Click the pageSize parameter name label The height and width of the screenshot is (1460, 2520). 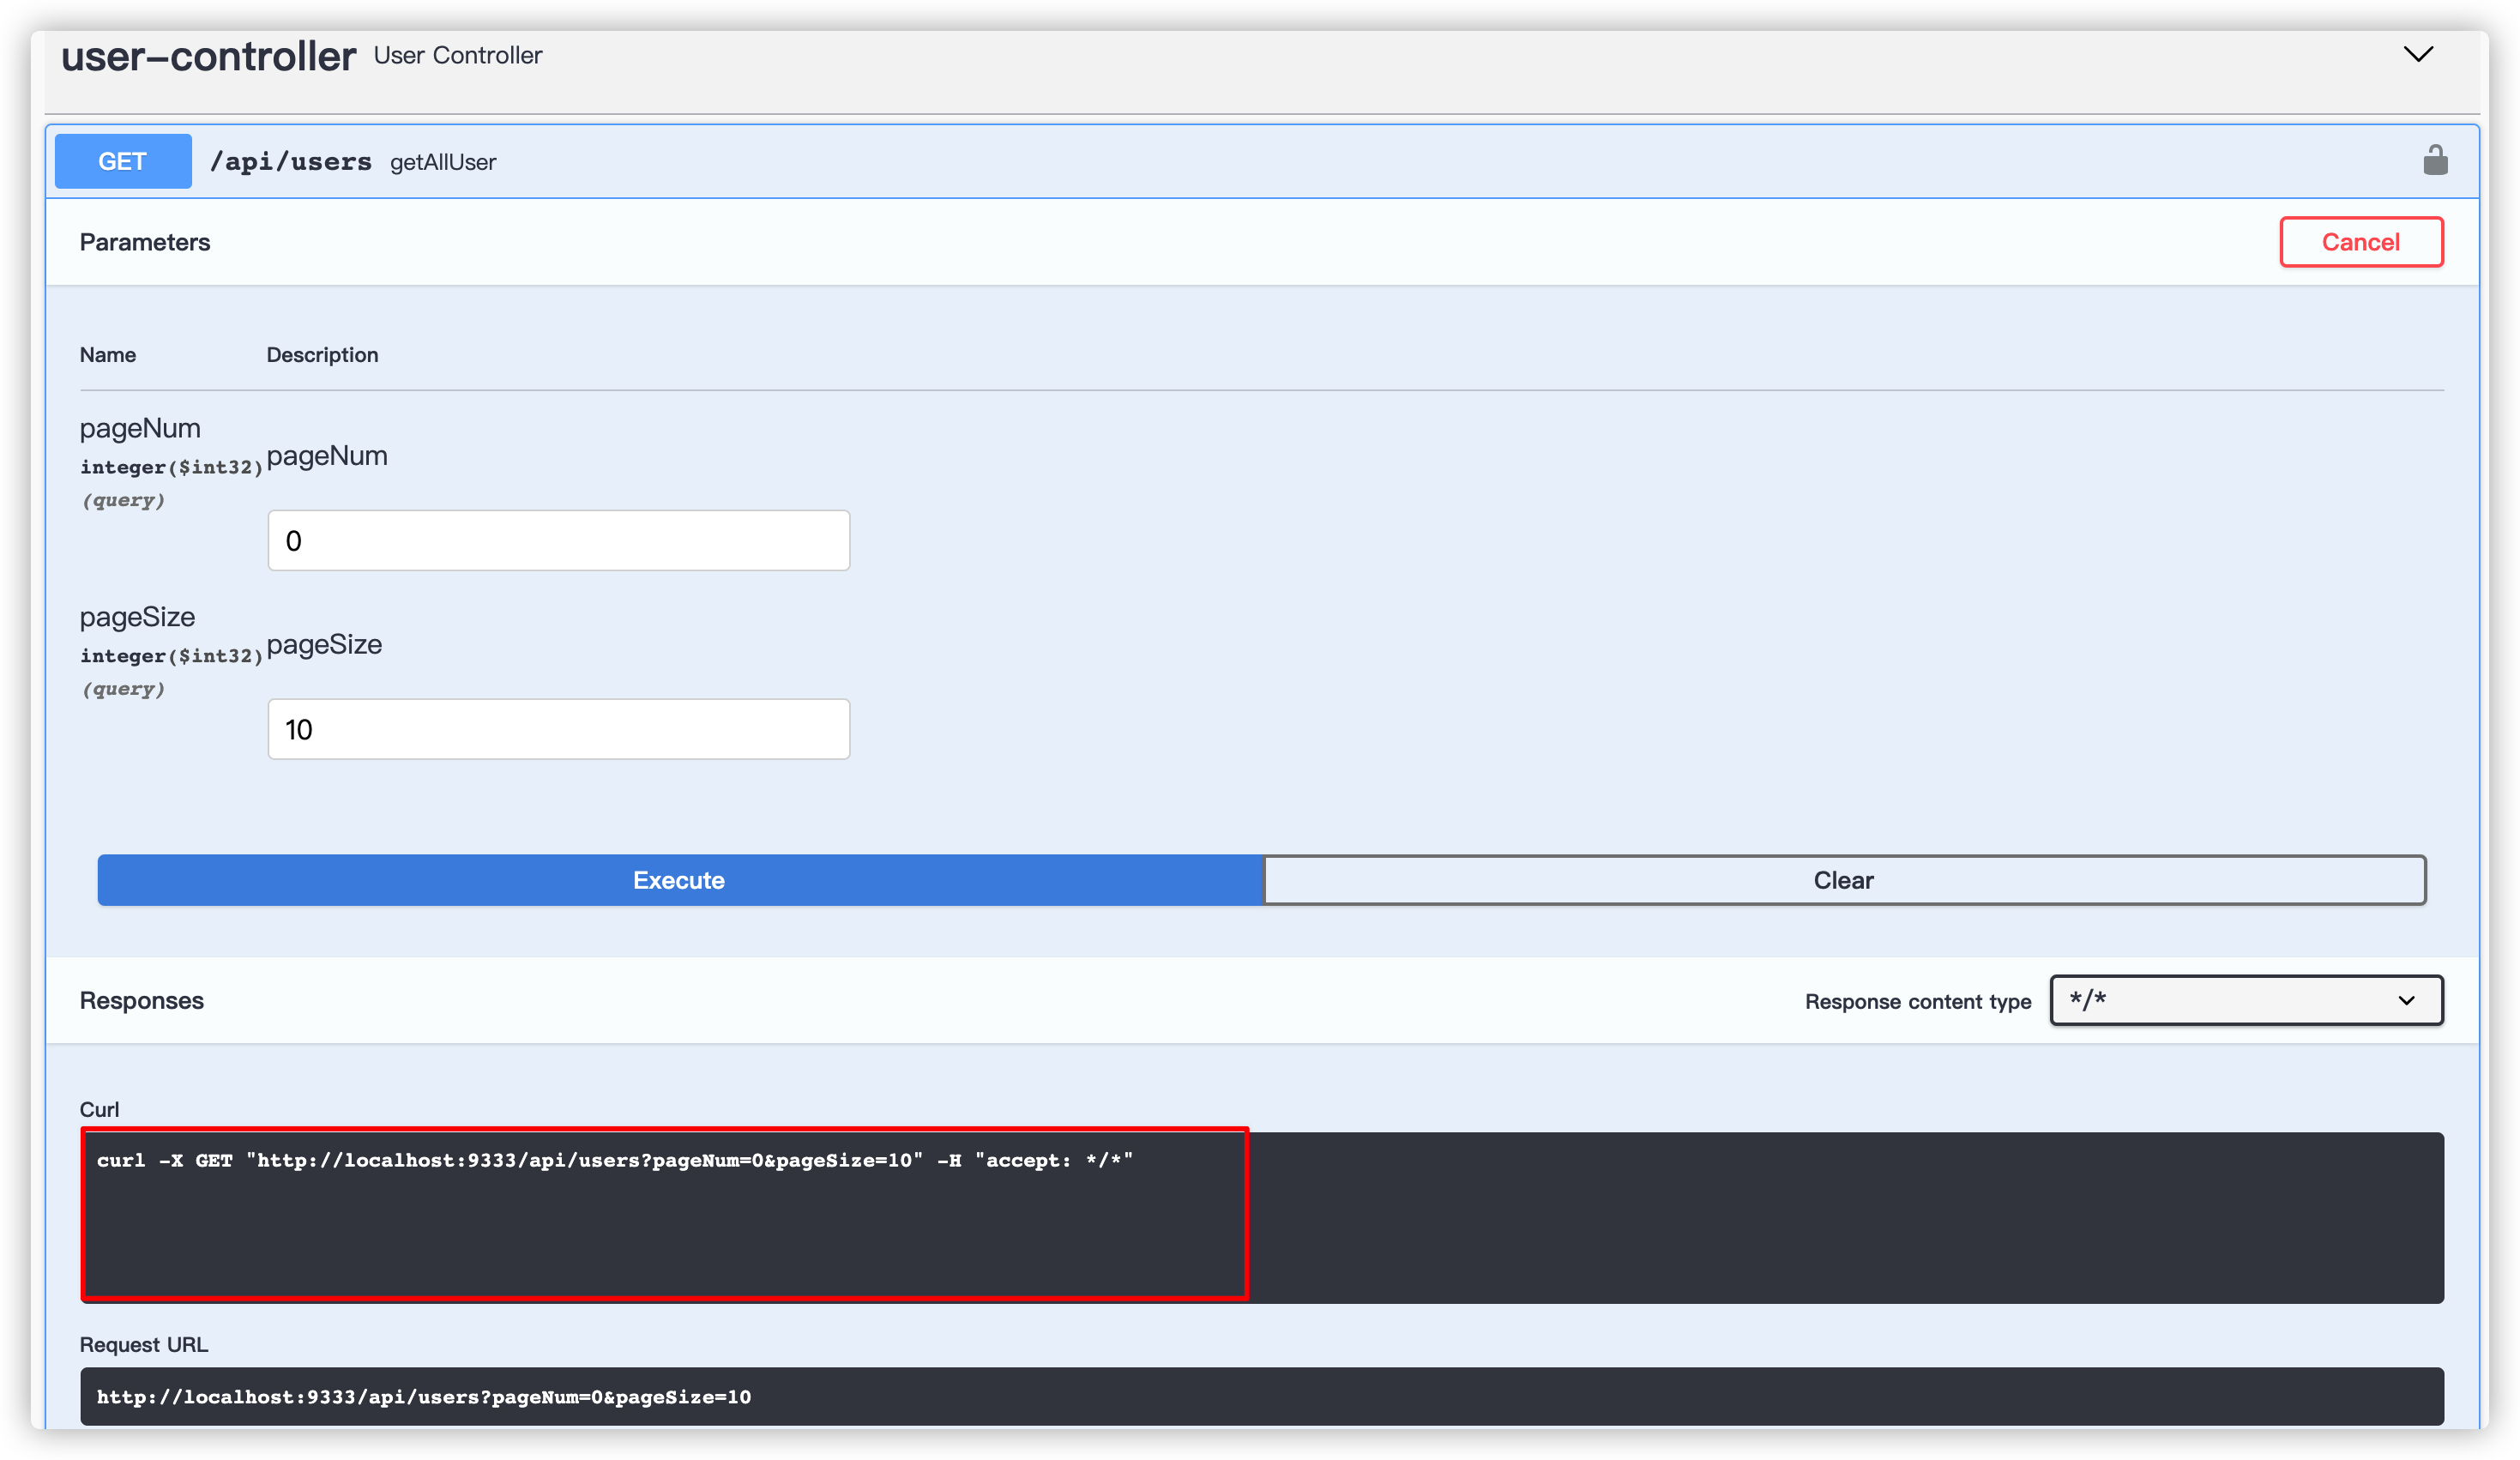(137, 617)
